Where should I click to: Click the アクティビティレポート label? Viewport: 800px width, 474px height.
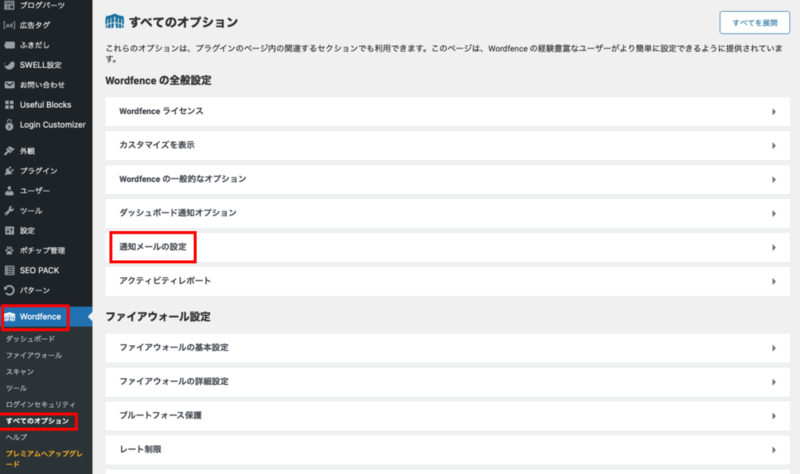(x=165, y=281)
